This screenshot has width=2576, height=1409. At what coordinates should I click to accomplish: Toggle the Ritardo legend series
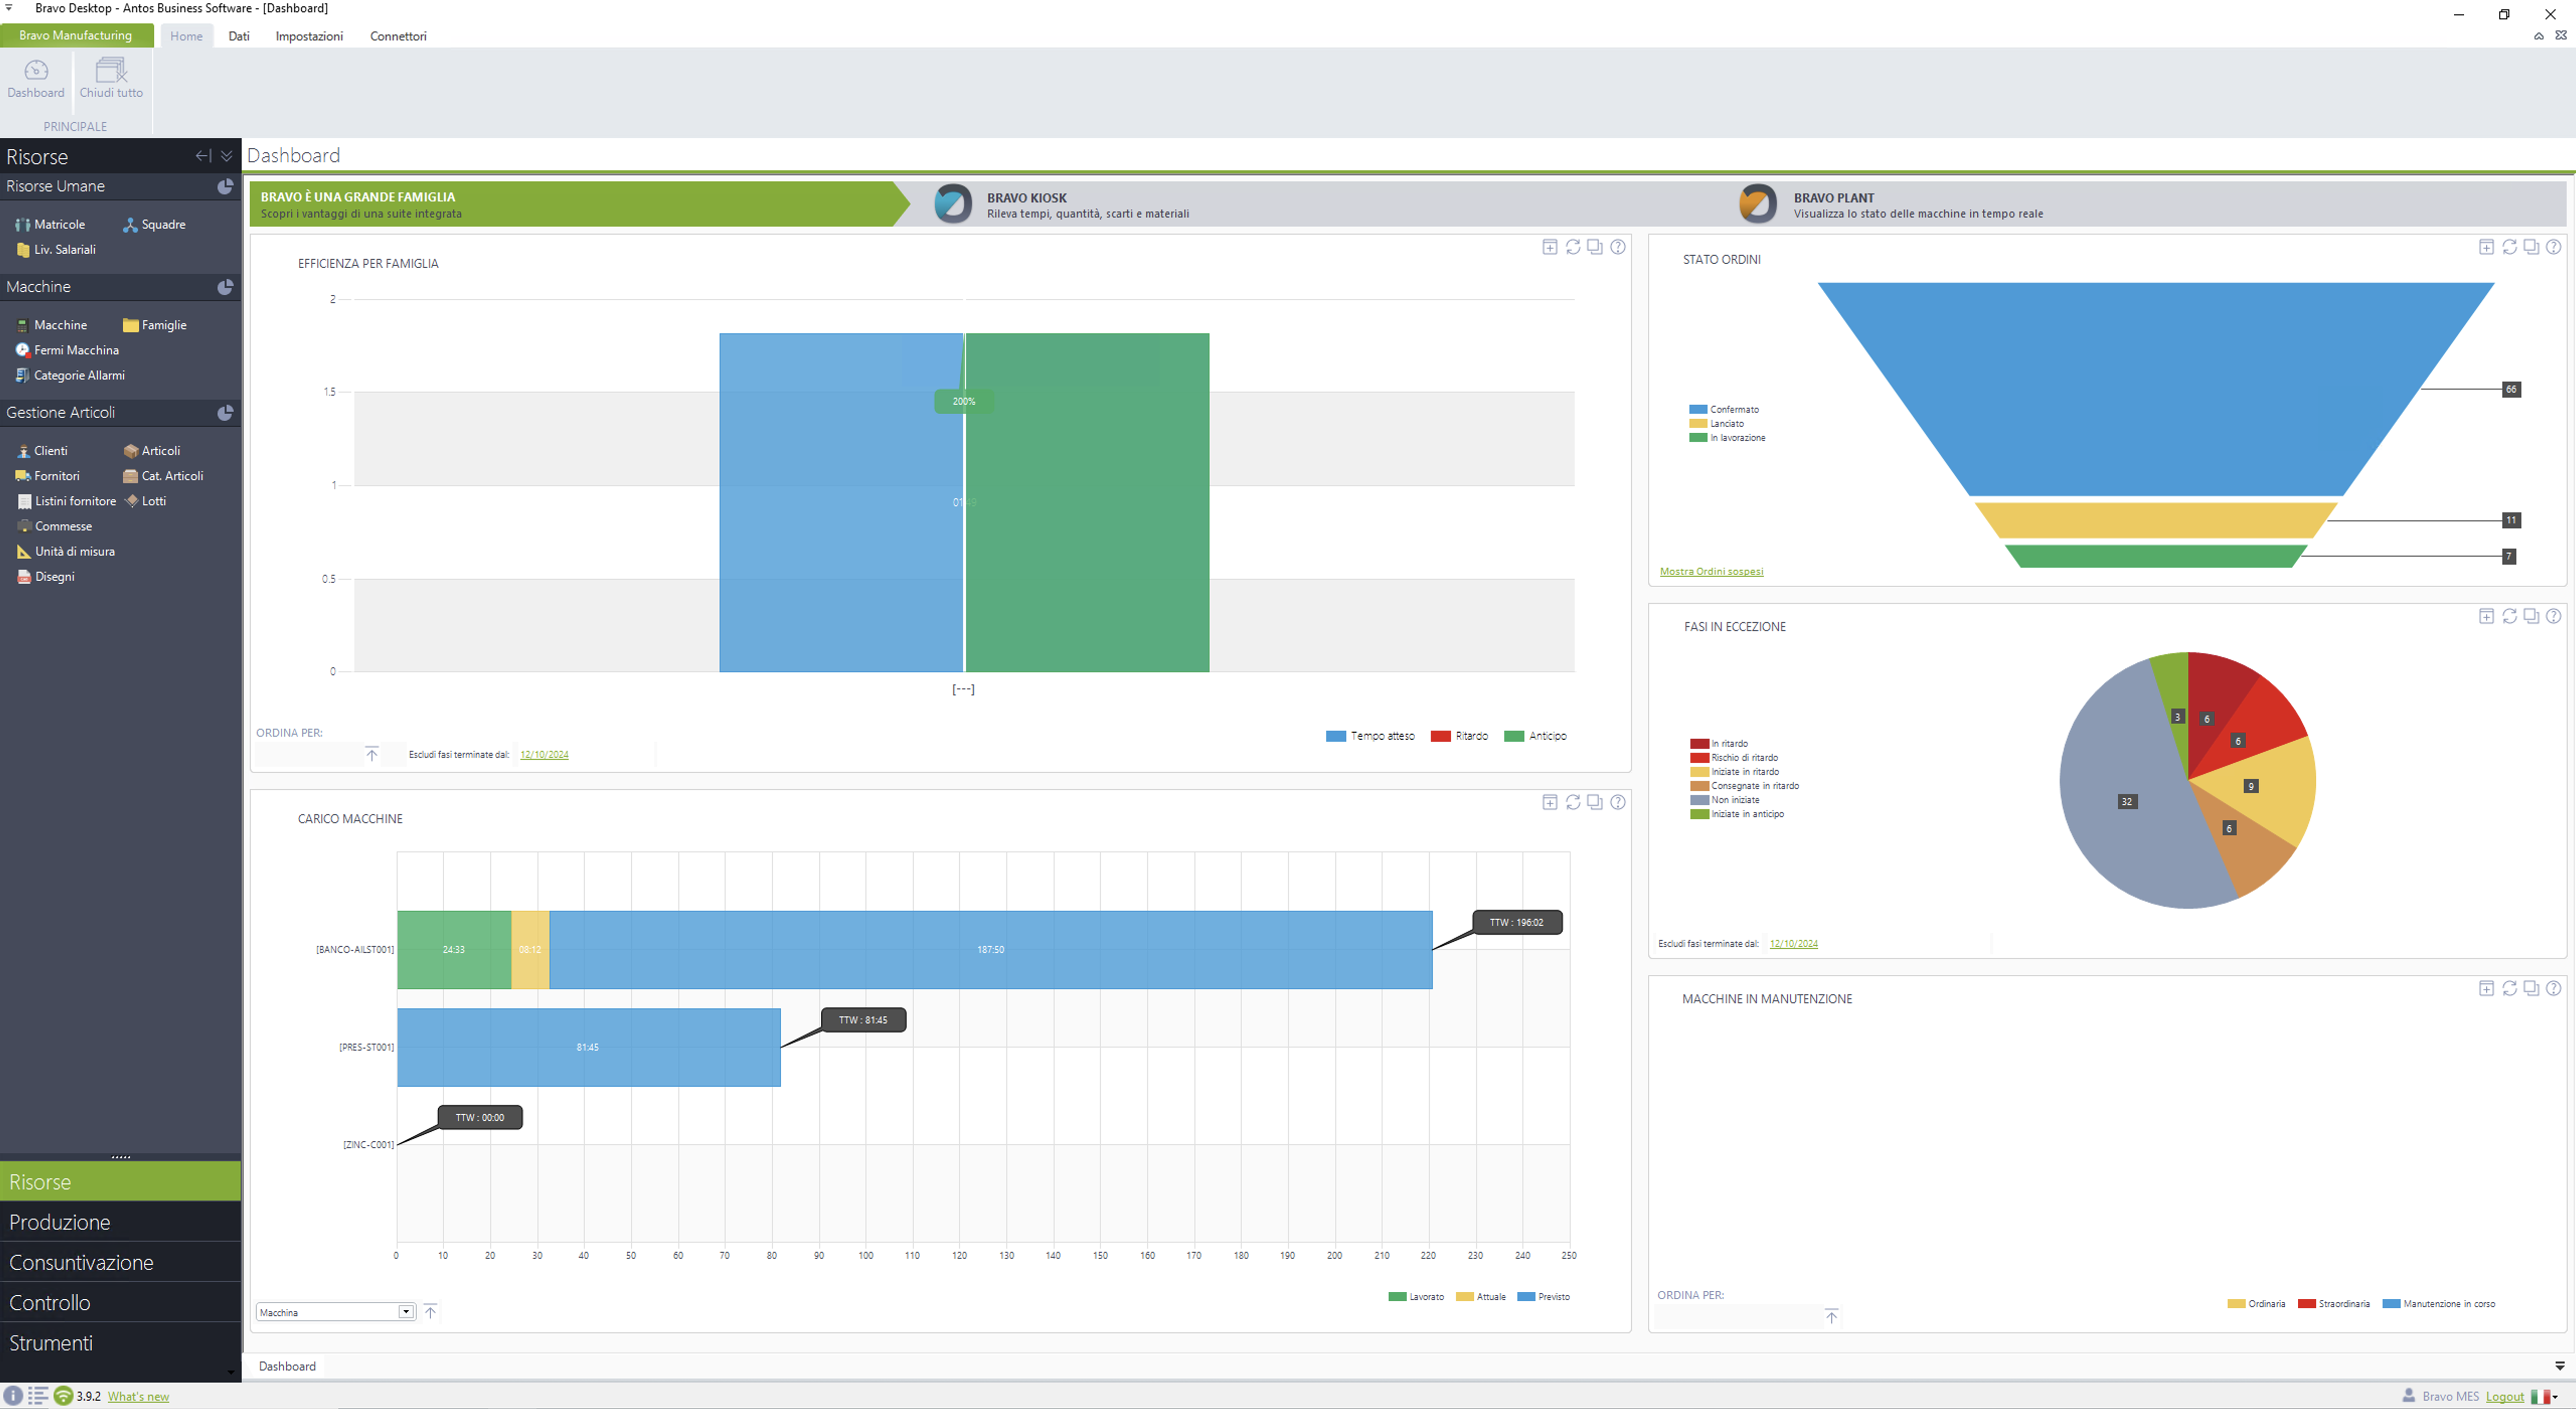[1459, 736]
